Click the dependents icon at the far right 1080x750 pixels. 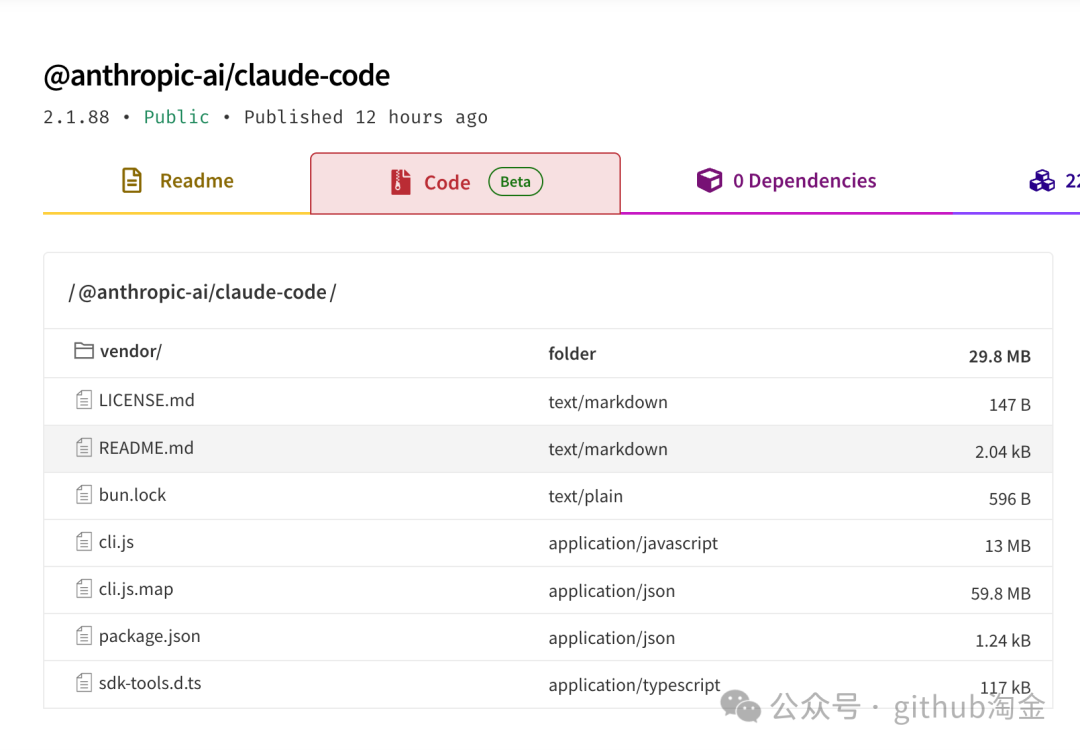[x=1043, y=181]
